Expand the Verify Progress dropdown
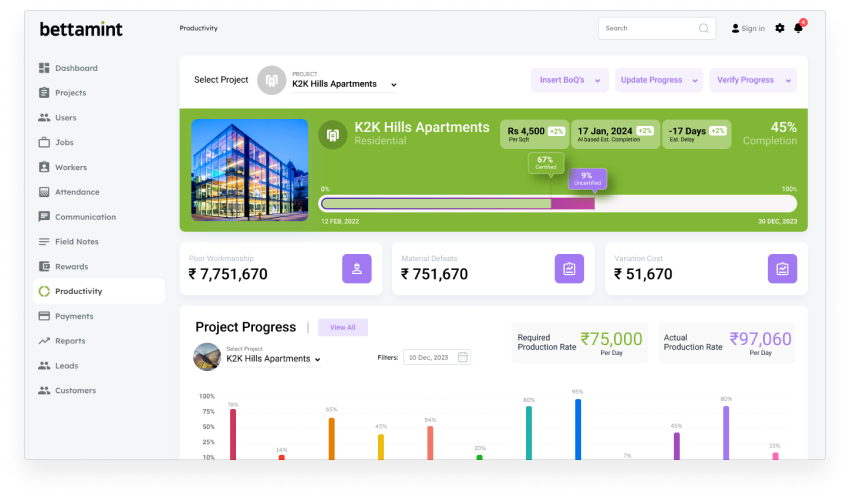The width and height of the screenshot is (850, 498). (x=752, y=80)
